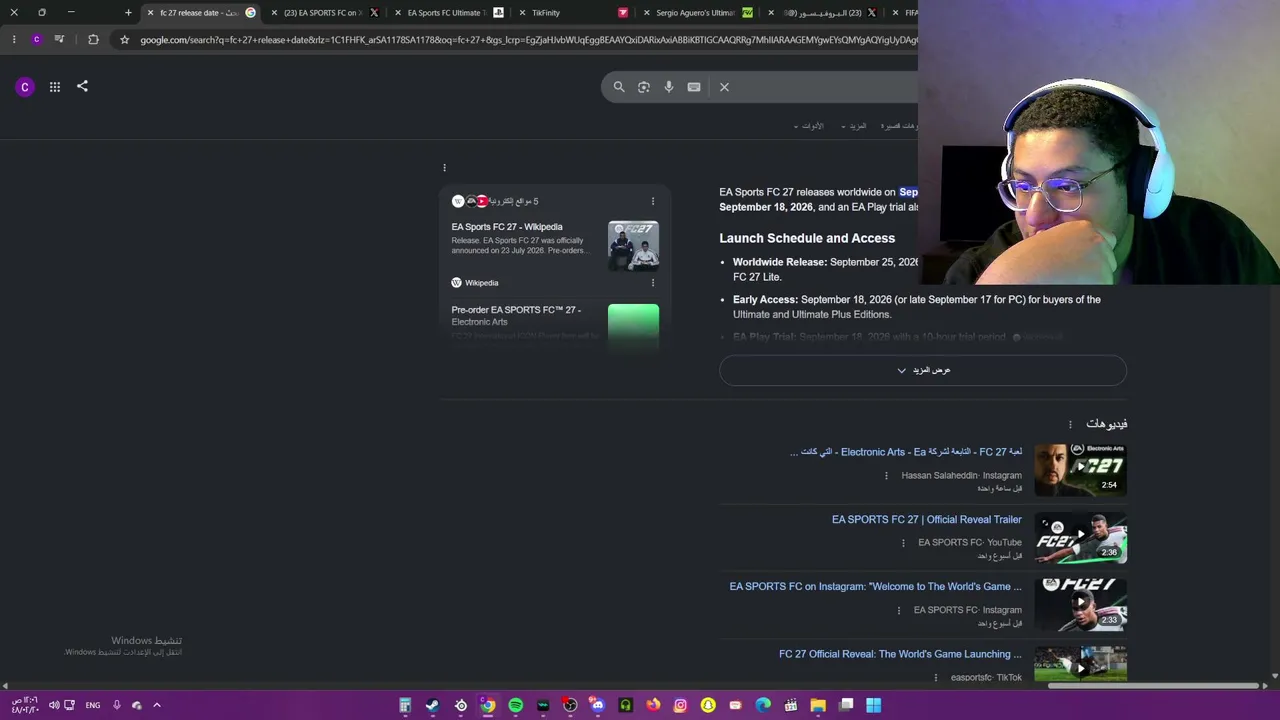Open the FC27 Wikipedia card thumbnail image

click(633, 246)
